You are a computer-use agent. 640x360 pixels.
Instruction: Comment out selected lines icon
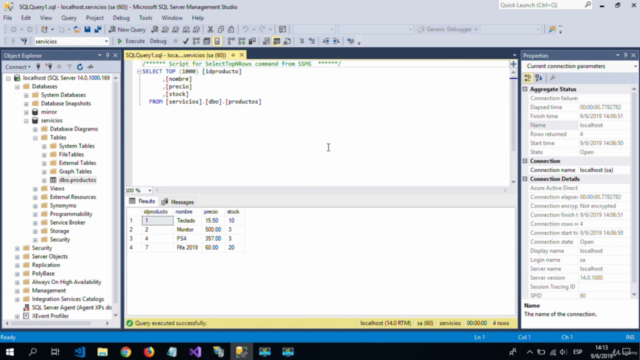301,41
